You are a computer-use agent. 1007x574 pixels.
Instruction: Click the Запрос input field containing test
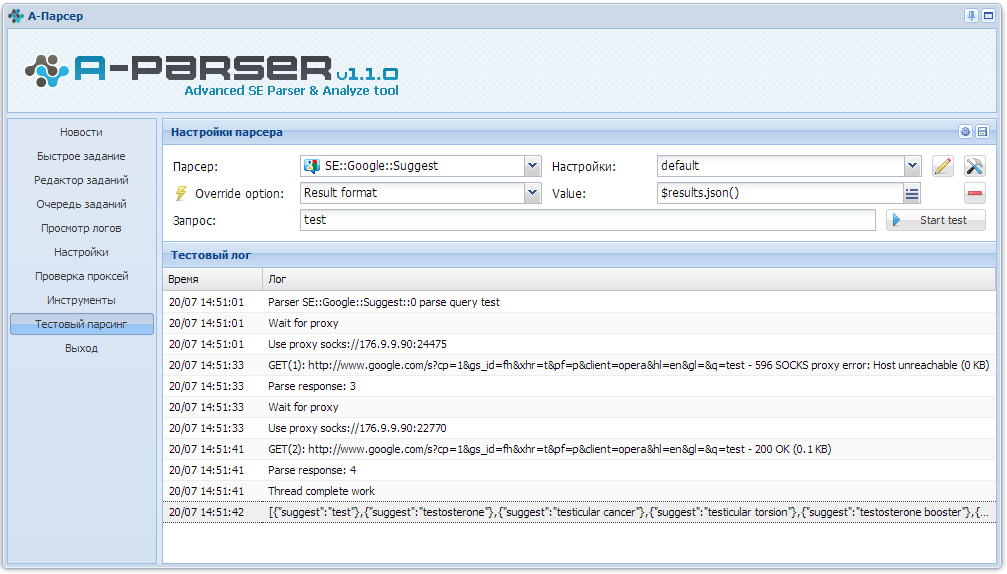pyautogui.click(x=588, y=220)
